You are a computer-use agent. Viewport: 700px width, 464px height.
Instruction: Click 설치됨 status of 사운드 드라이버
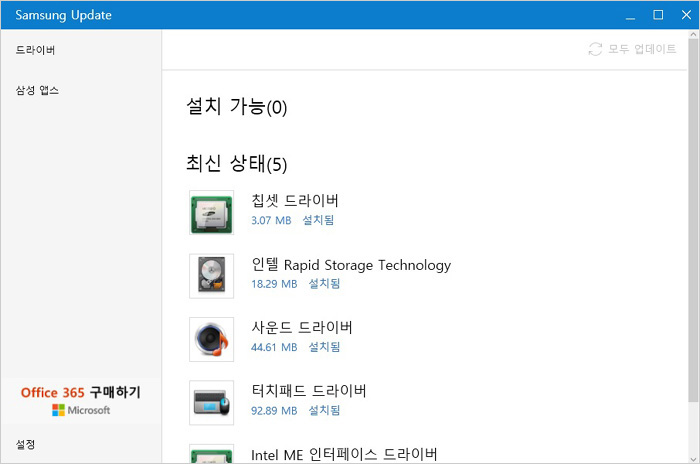click(325, 347)
